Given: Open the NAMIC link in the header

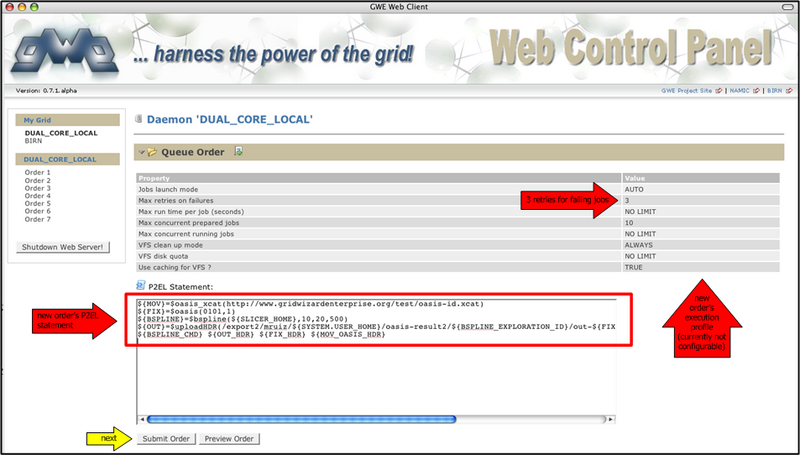Looking at the screenshot, I should [738, 91].
